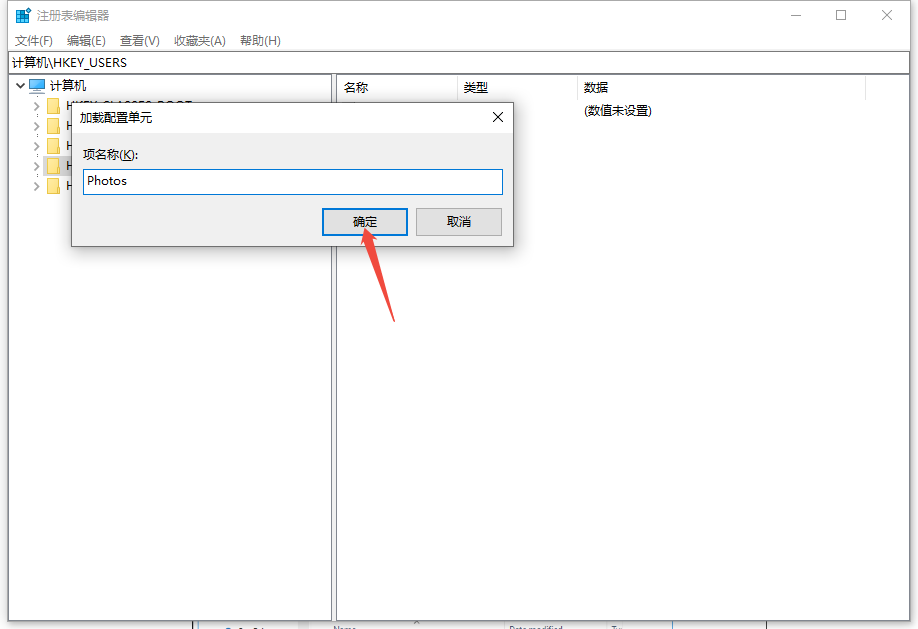Collapse the 计算机 root node
The image size is (918, 629).
coord(20,86)
